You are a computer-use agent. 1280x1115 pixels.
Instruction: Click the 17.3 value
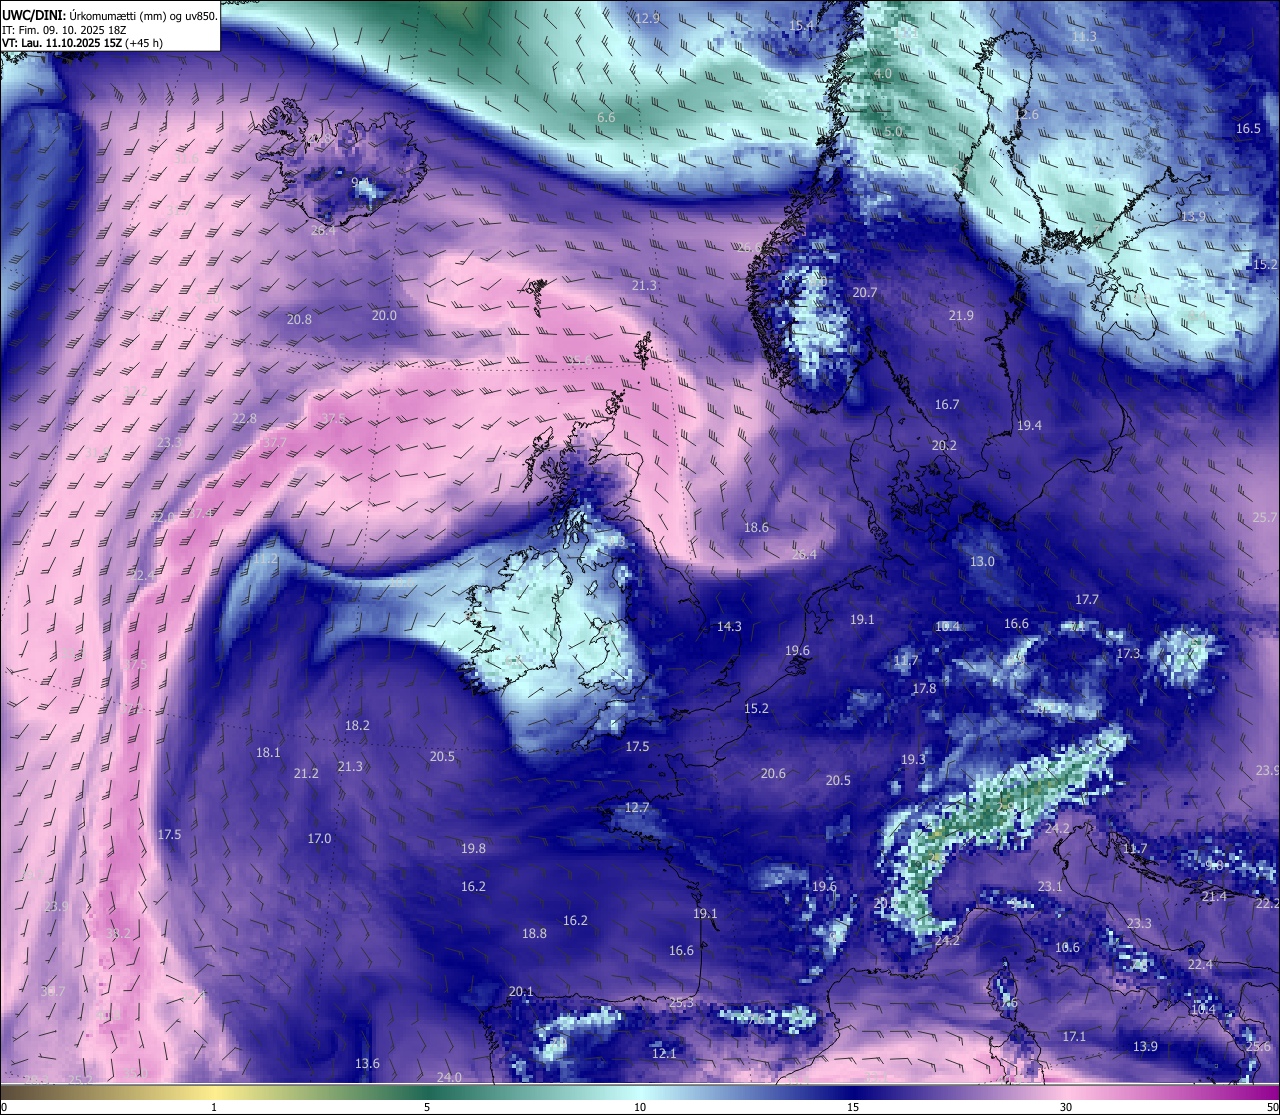[x=1128, y=654]
